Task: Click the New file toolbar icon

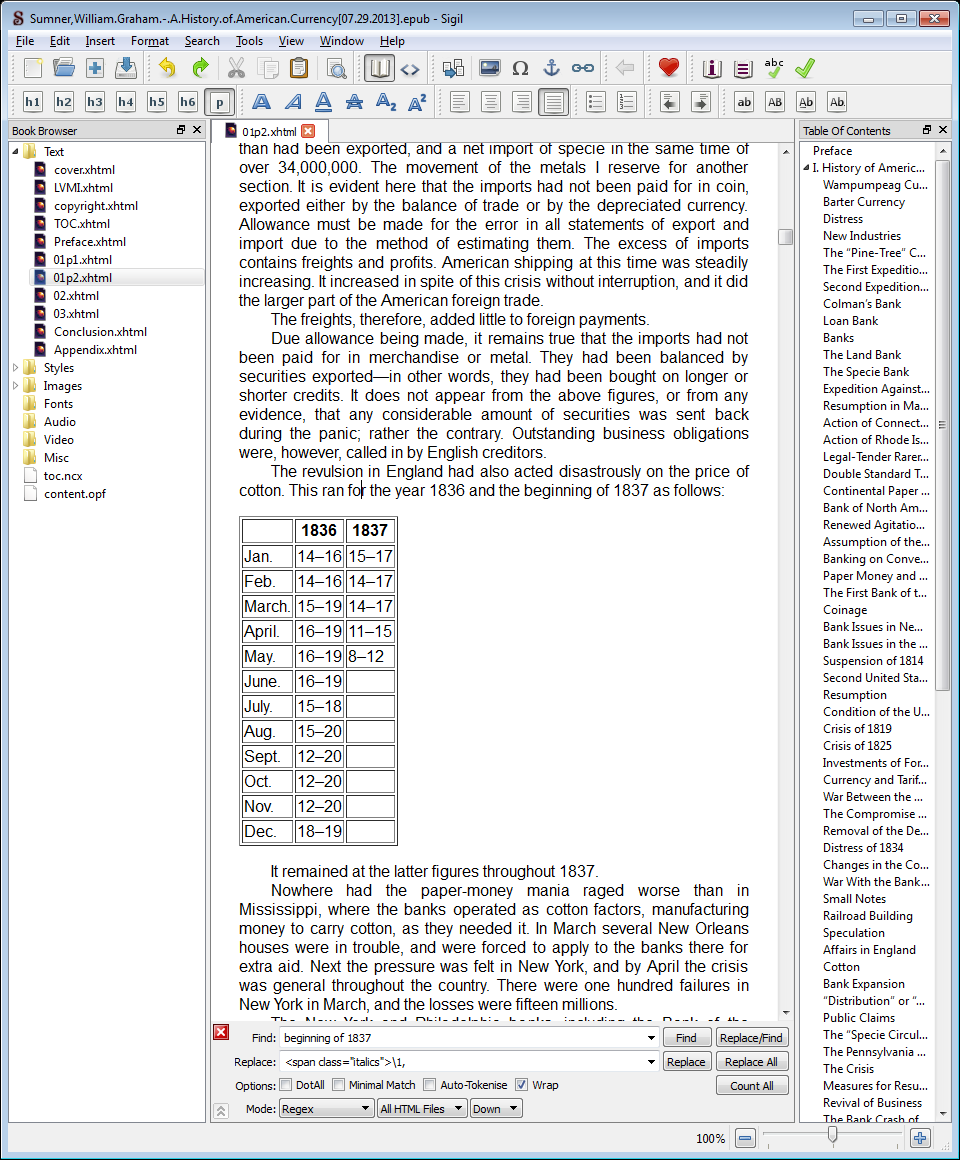Action: point(33,69)
